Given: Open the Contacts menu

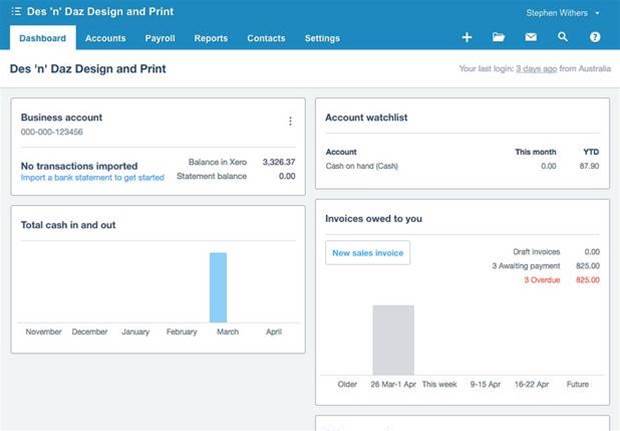Looking at the screenshot, I should [266, 38].
